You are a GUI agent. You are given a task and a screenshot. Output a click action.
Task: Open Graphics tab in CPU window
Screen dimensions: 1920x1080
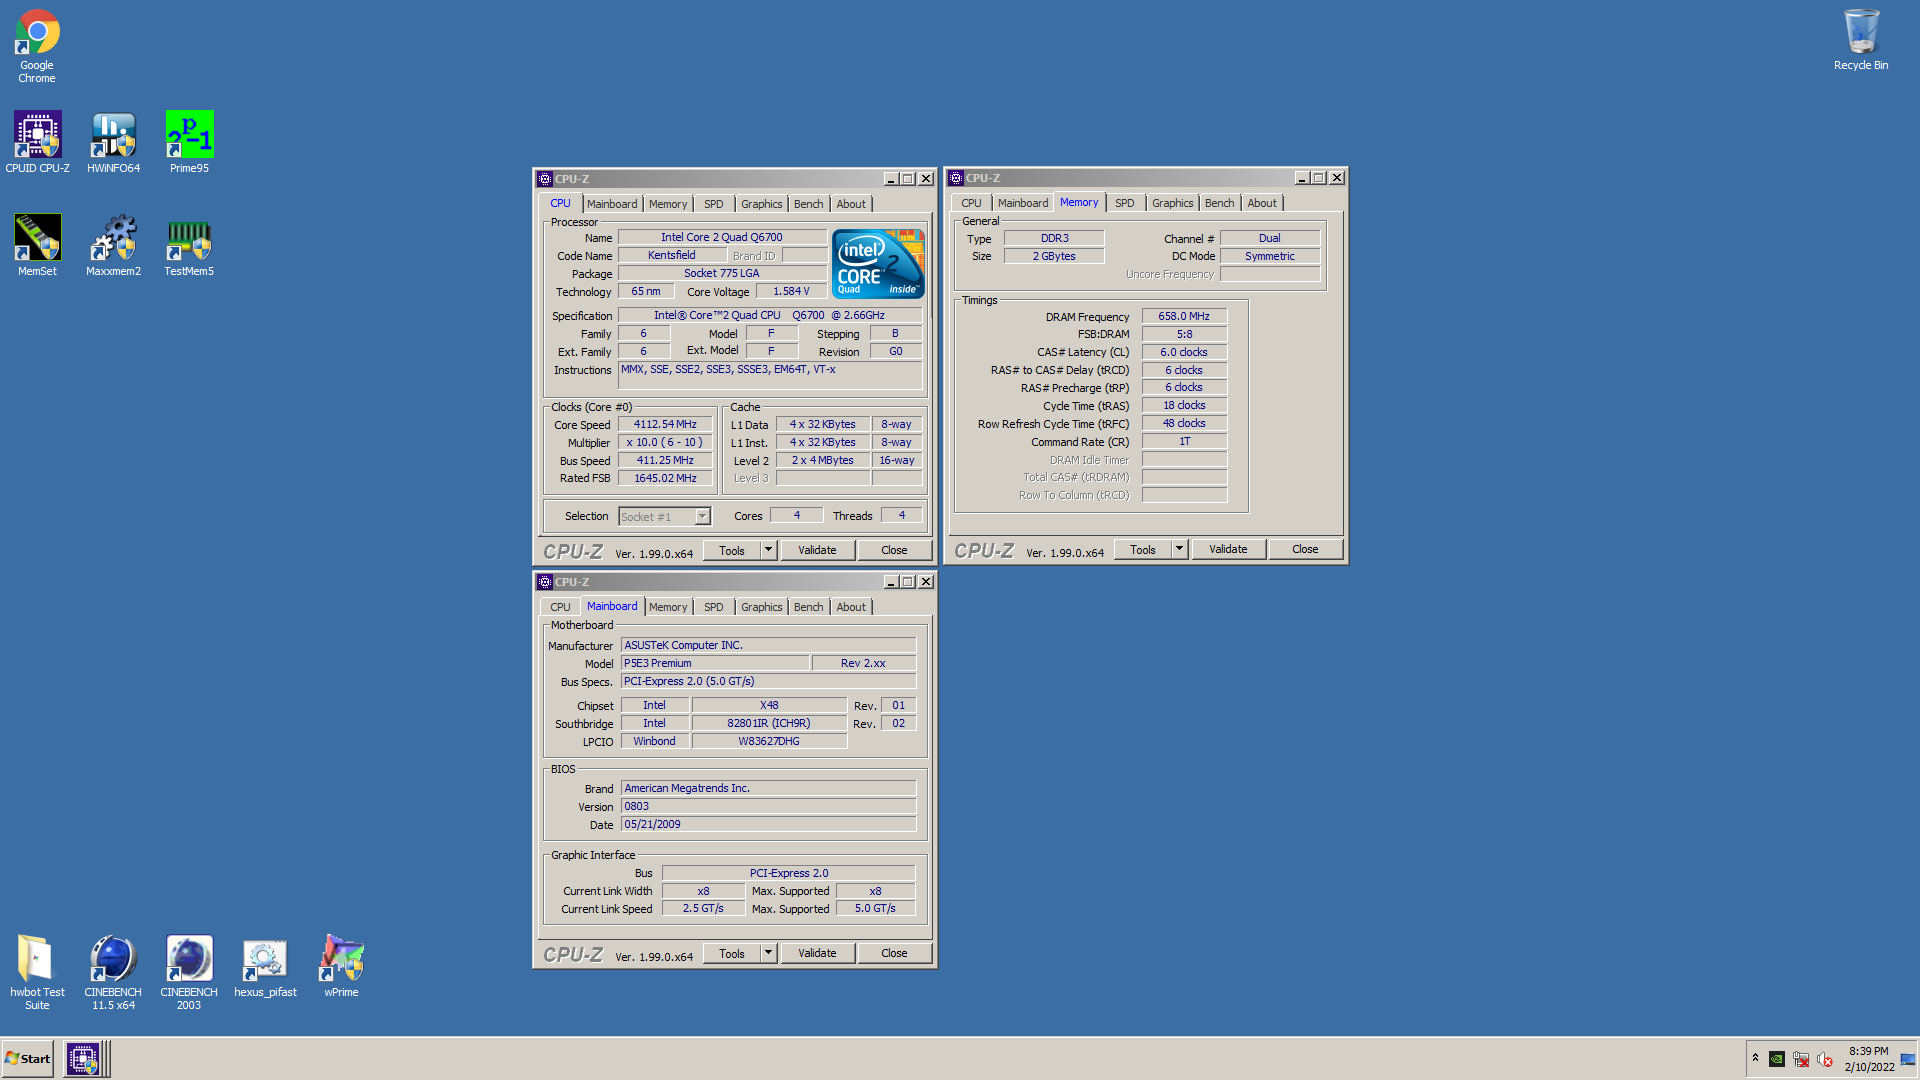[761, 204]
